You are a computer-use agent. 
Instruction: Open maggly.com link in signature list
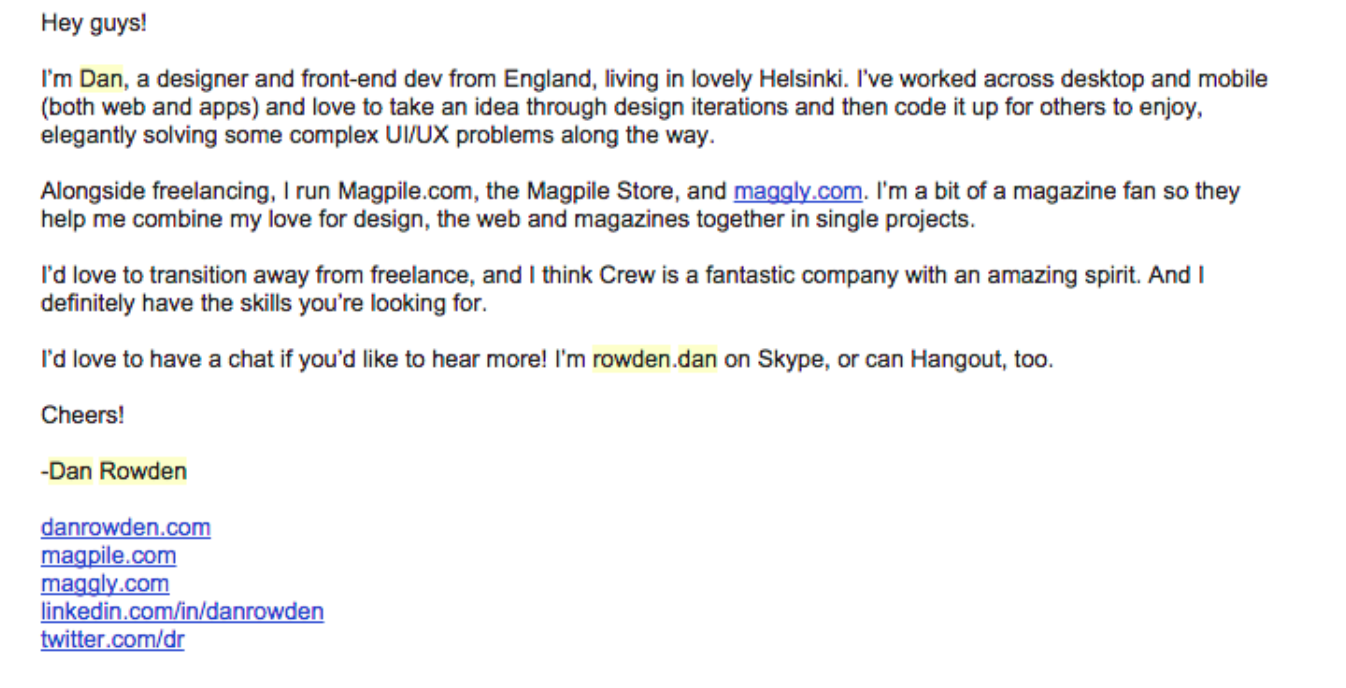105,583
